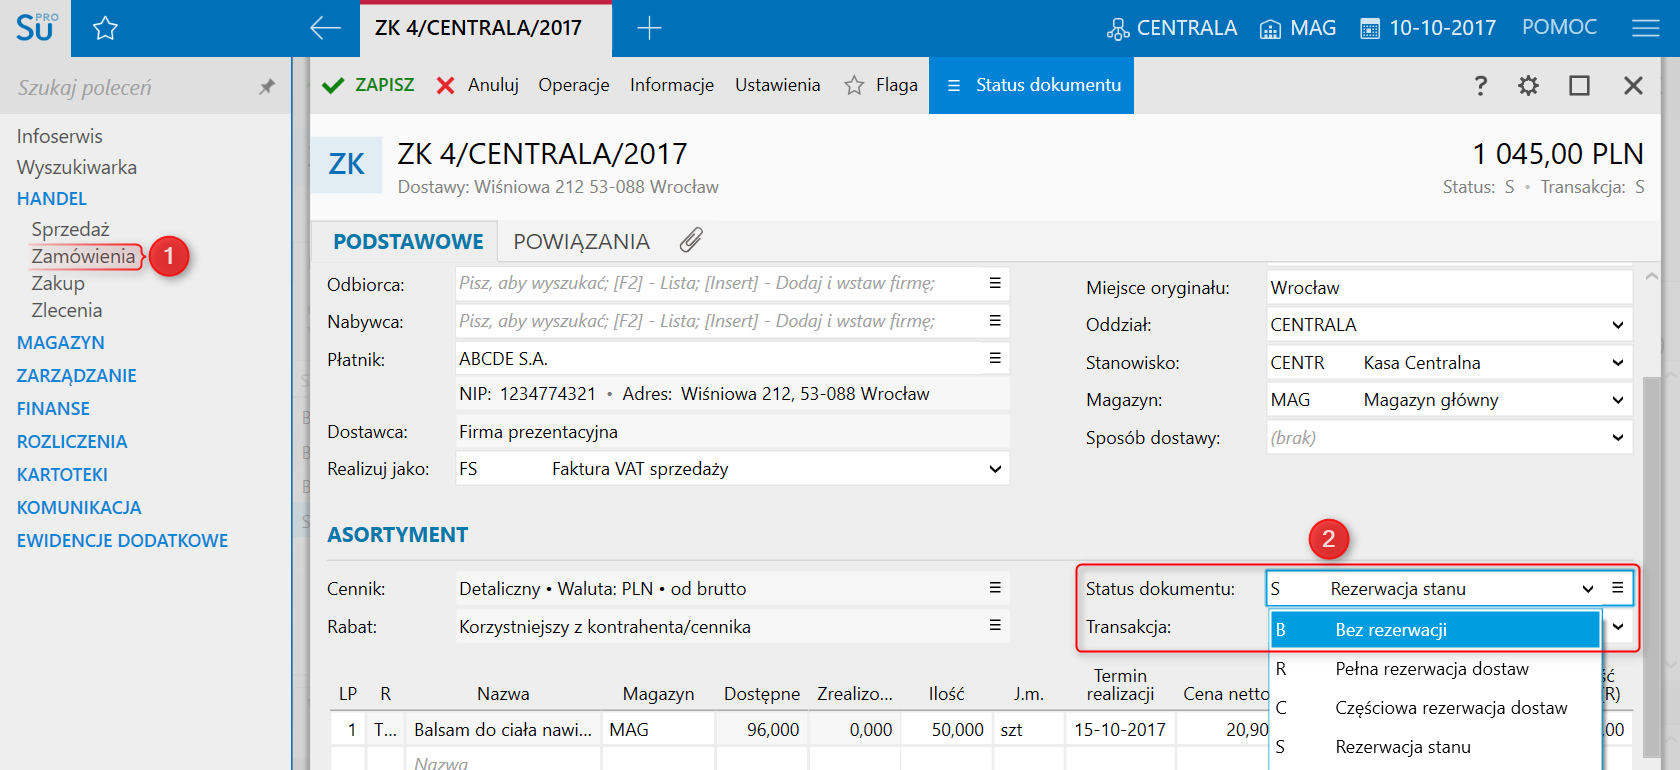Maximize the document window

coord(1580,85)
